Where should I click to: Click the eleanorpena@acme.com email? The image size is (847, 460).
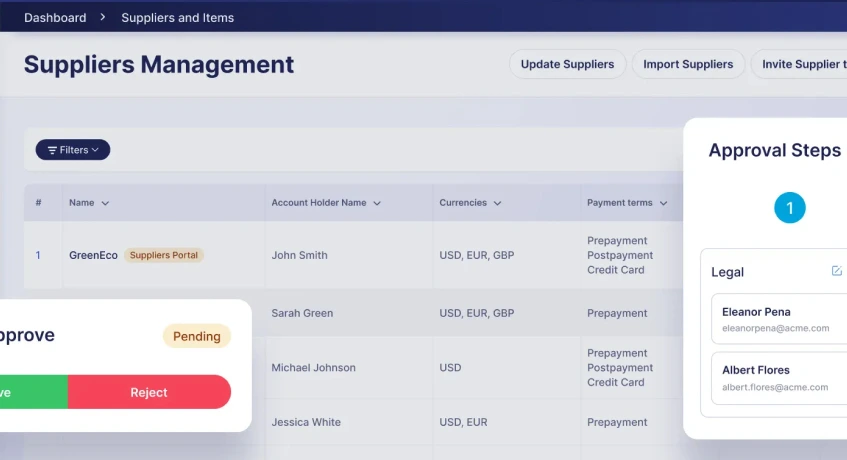point(775,328)
